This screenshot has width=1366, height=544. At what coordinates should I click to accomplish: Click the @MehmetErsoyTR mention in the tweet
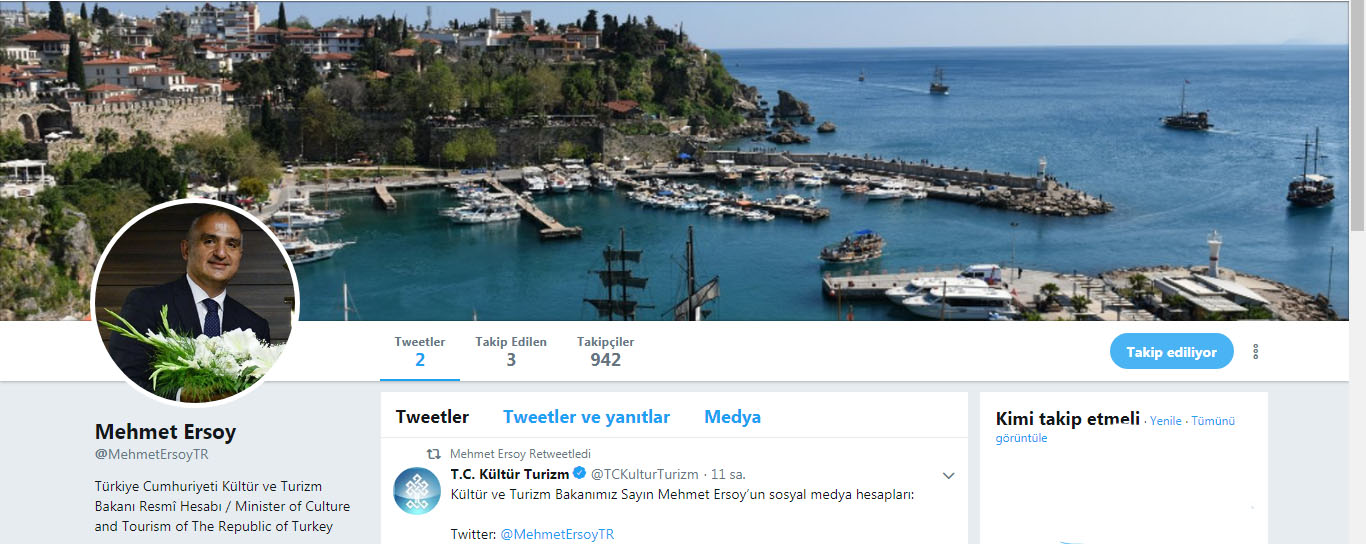[x=557, y=534]
